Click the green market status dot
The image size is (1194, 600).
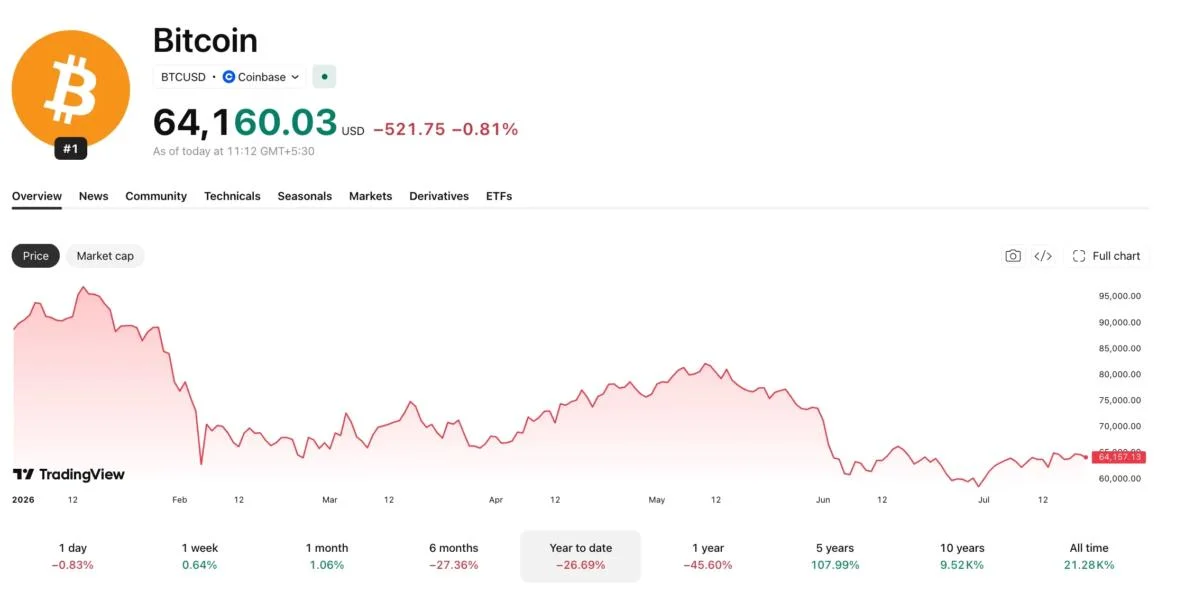[x=324, y=77]
